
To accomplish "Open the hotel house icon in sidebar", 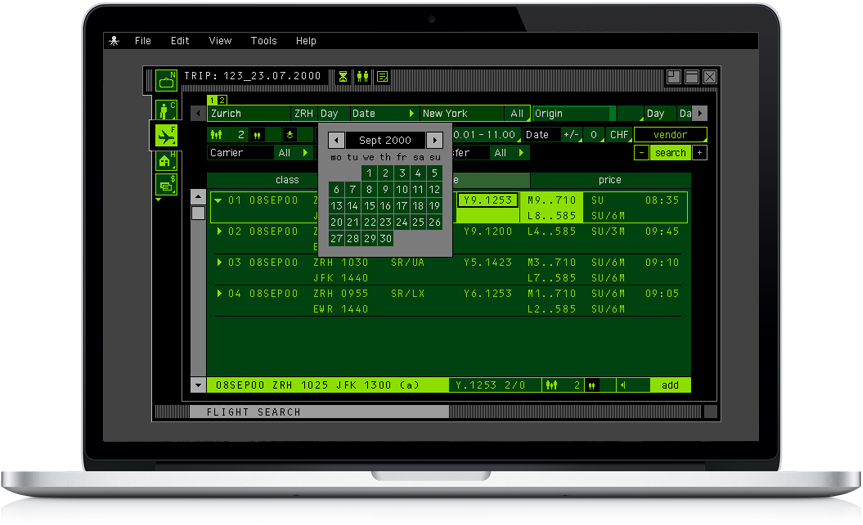I will pyautogui.click(x=165, y=161).
